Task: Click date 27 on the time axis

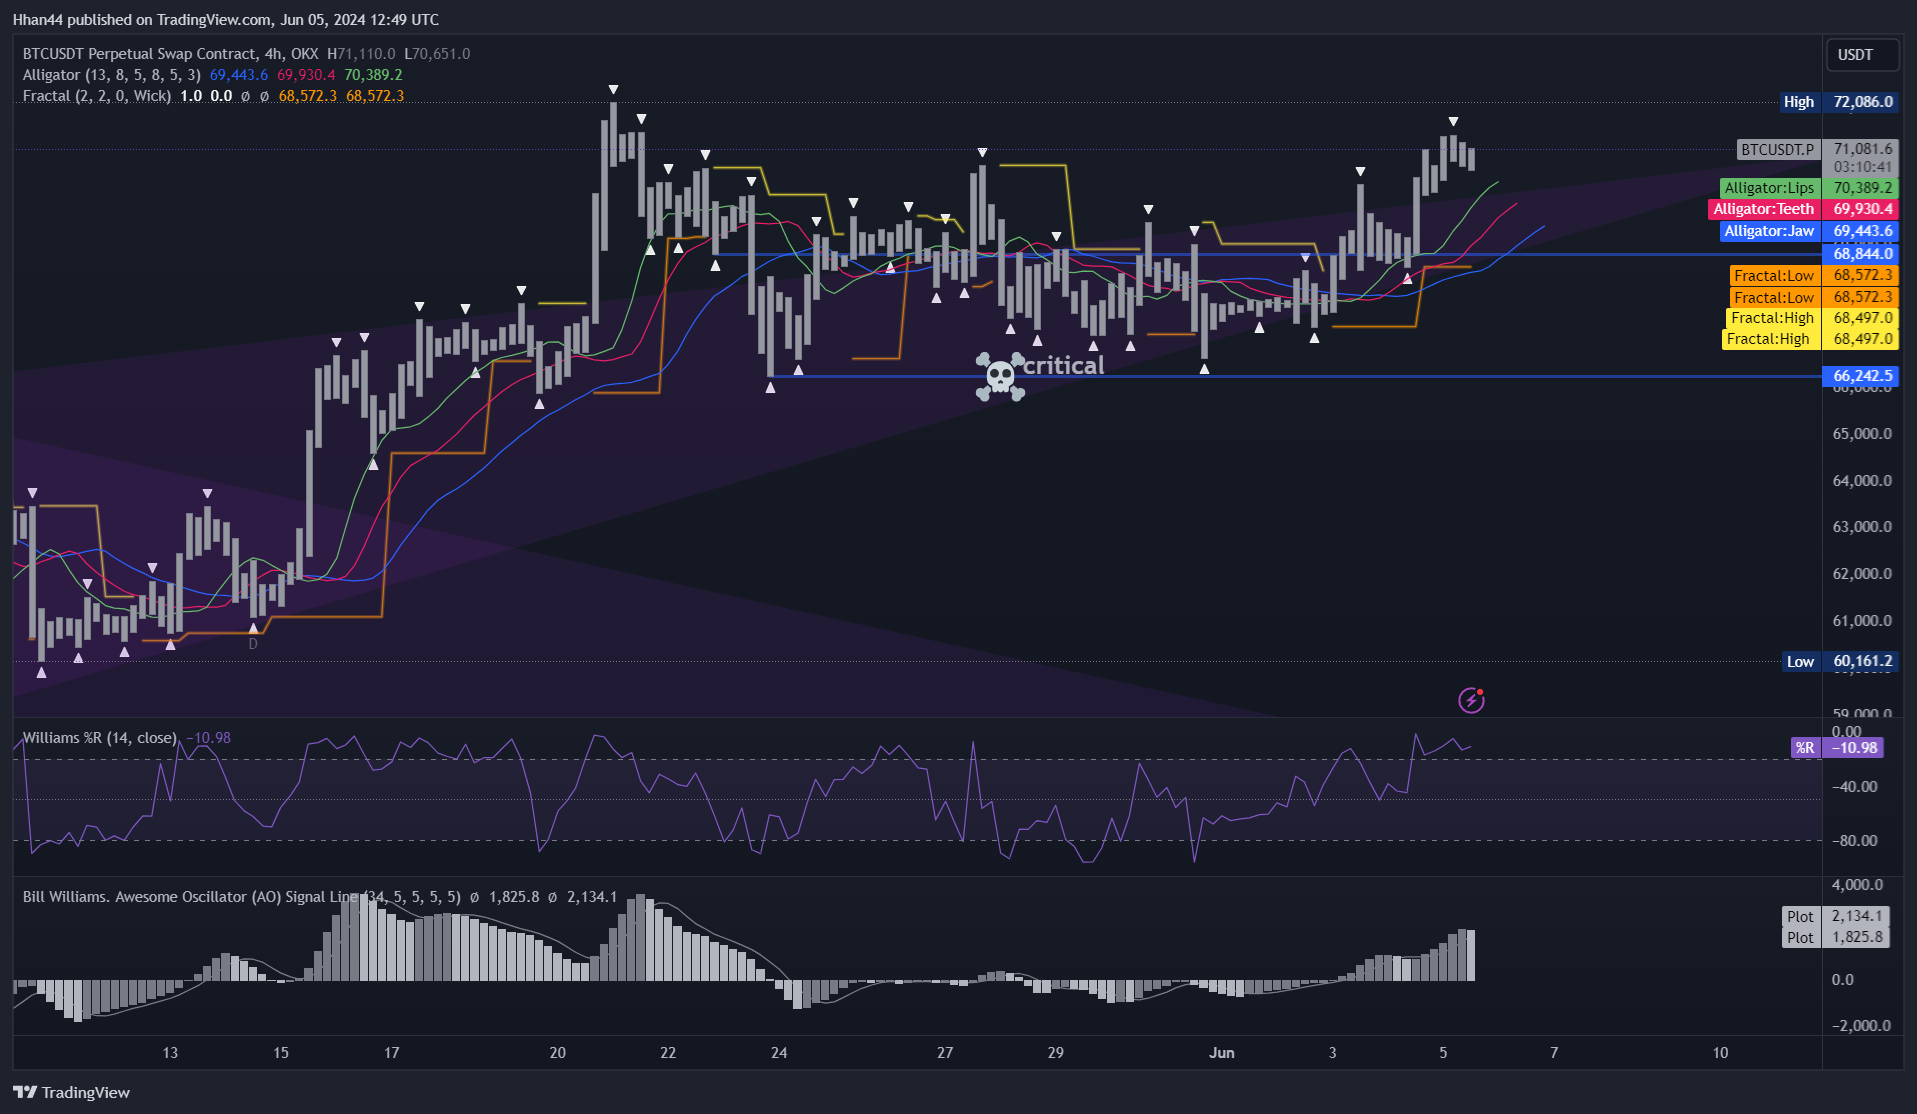Action: [x=945, y=1052]
